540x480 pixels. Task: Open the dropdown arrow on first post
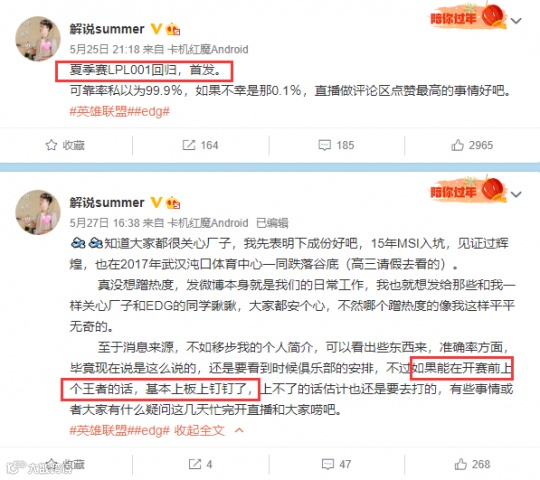coord(516,21)
